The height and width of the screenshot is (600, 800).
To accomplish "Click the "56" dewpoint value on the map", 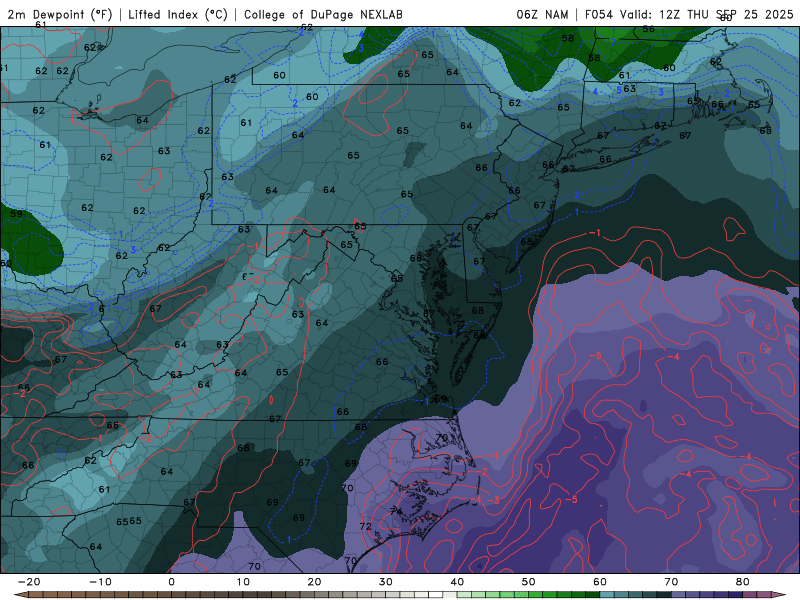I will pos(648,29).
